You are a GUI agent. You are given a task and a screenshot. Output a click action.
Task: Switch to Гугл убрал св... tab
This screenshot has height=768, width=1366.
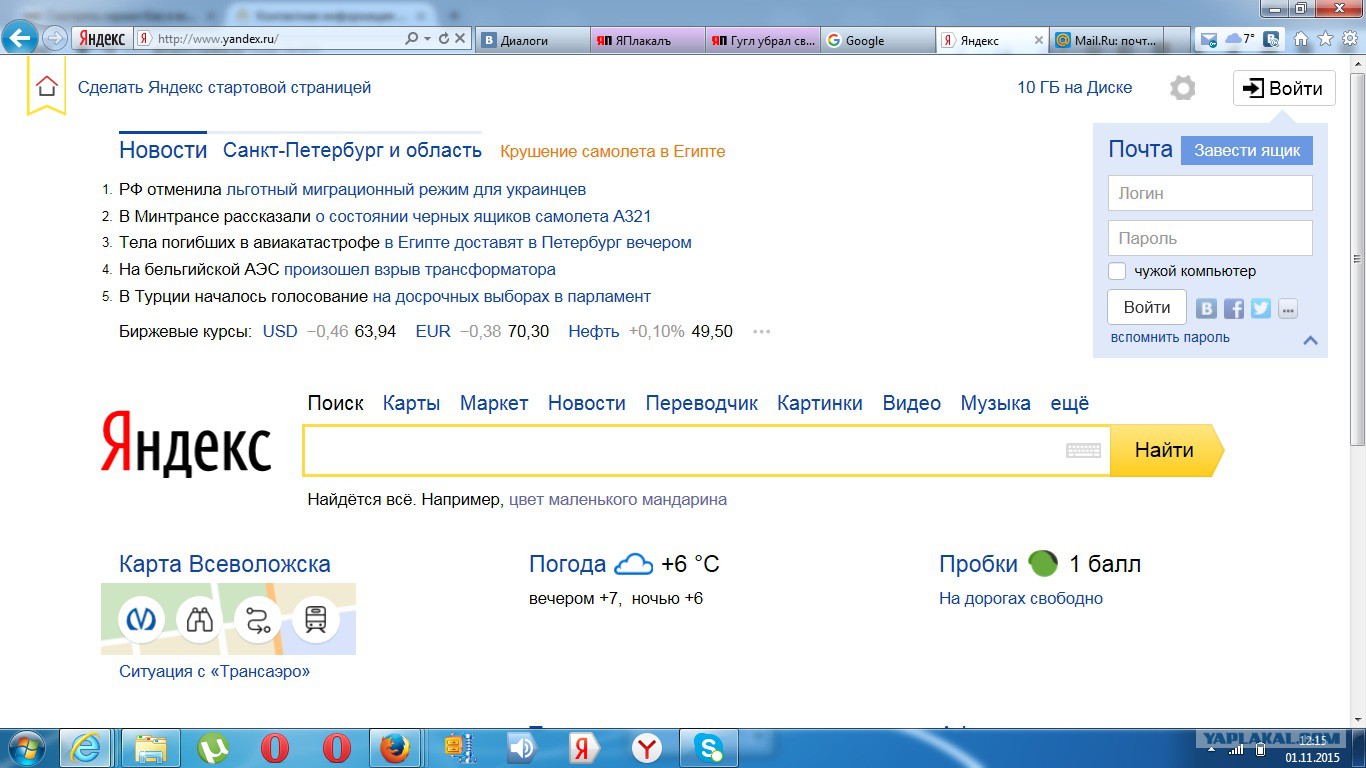(761, 40)
